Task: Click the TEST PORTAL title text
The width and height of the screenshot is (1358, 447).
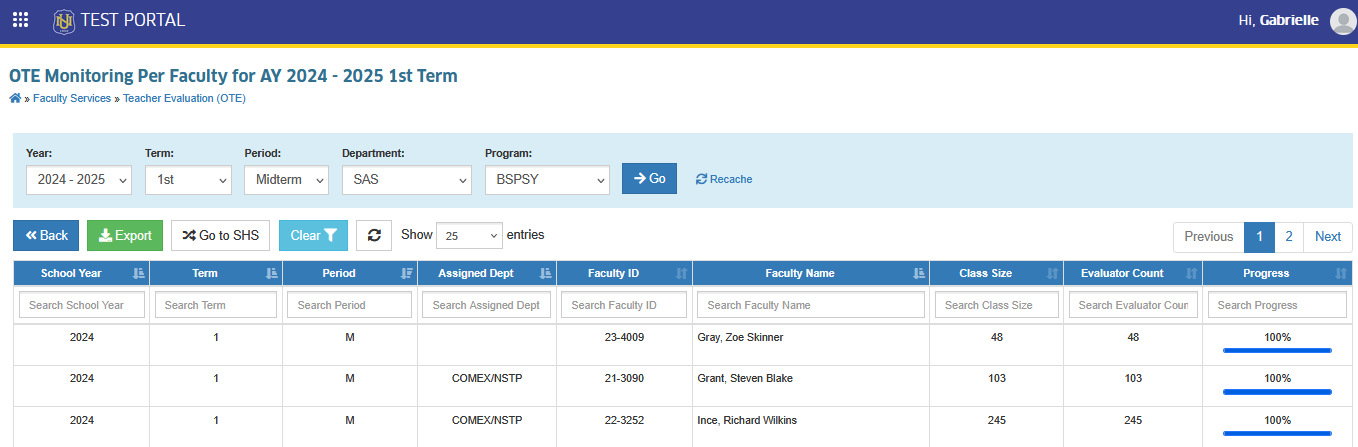Action: (133, 20)
